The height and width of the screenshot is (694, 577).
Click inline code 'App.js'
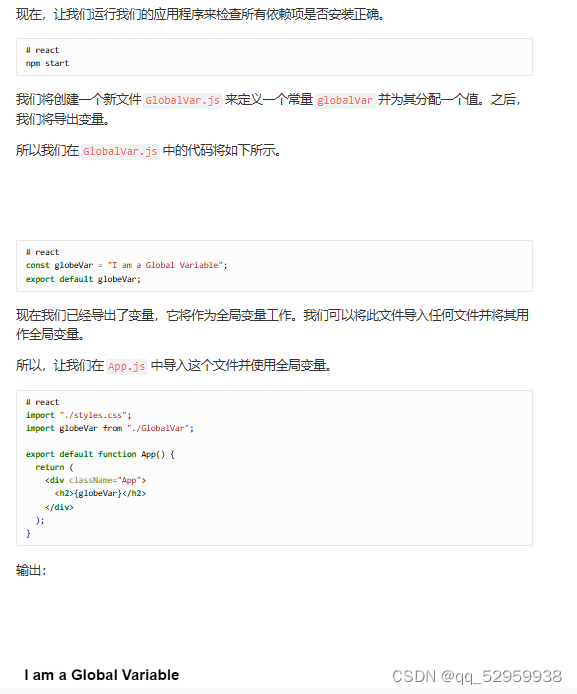pos(127,366)
